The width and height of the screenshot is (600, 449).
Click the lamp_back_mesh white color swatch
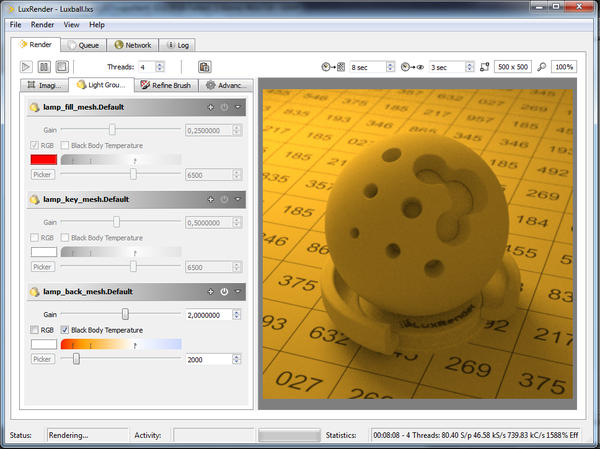[x=44, y=344]
